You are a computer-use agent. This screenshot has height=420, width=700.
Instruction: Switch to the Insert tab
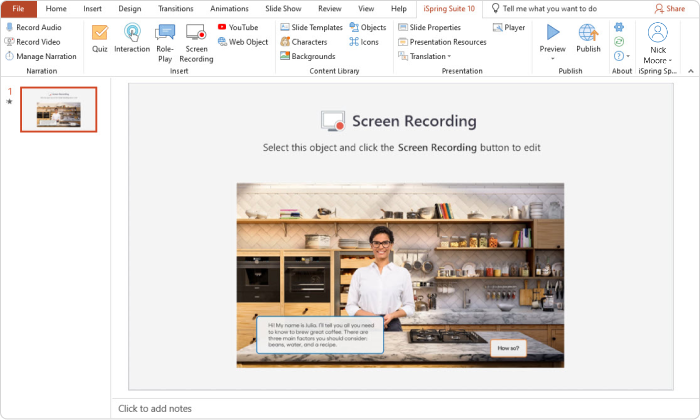tap(92, 8)
